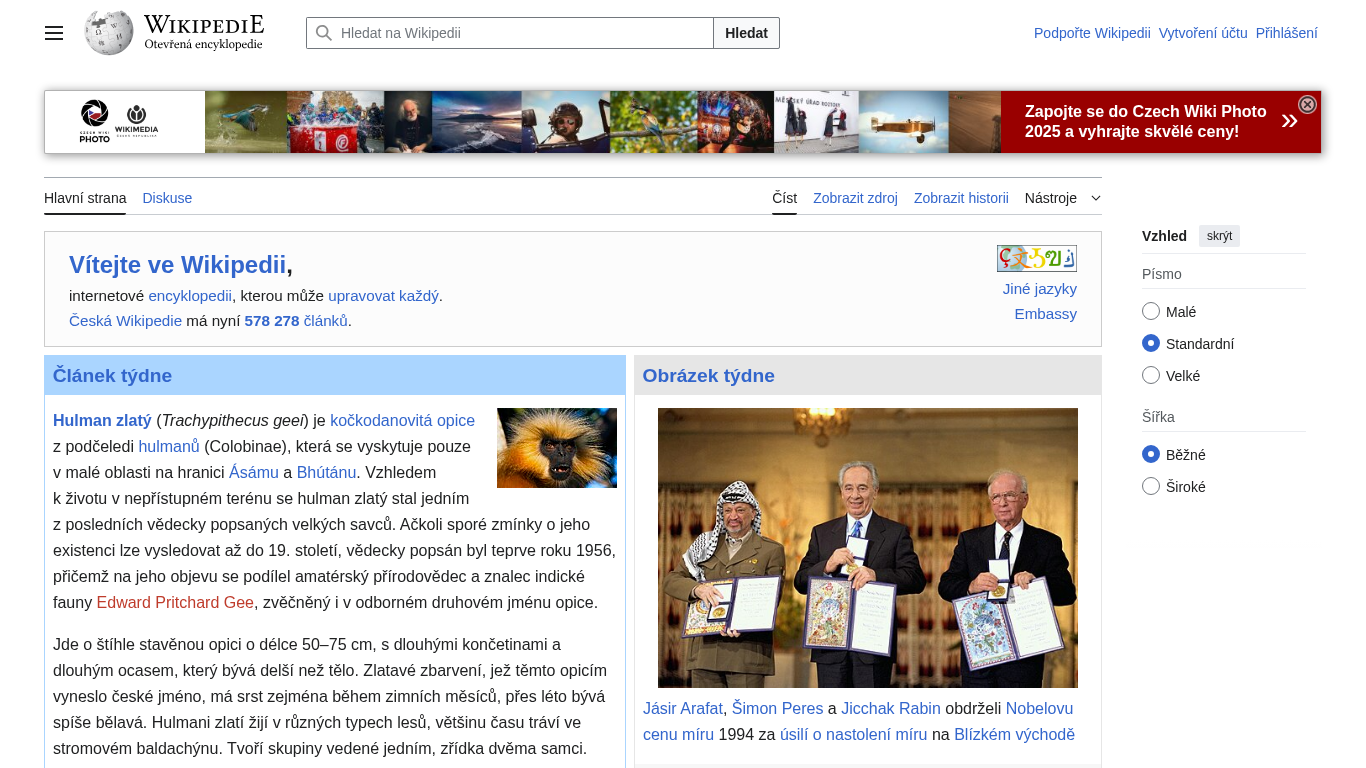Click the Czech Wiki Photo logo
The image size is (1366, 768).
(x=95, y=122)
